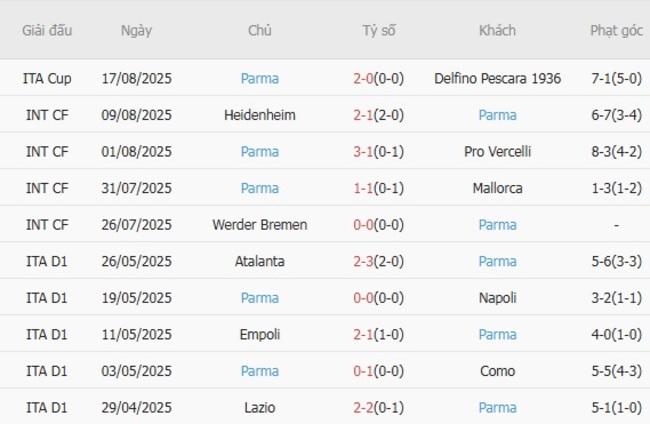The width and height of the screenshot is (650, 424).
Task: Click the Como away team name
Action: tap(497, 371)
